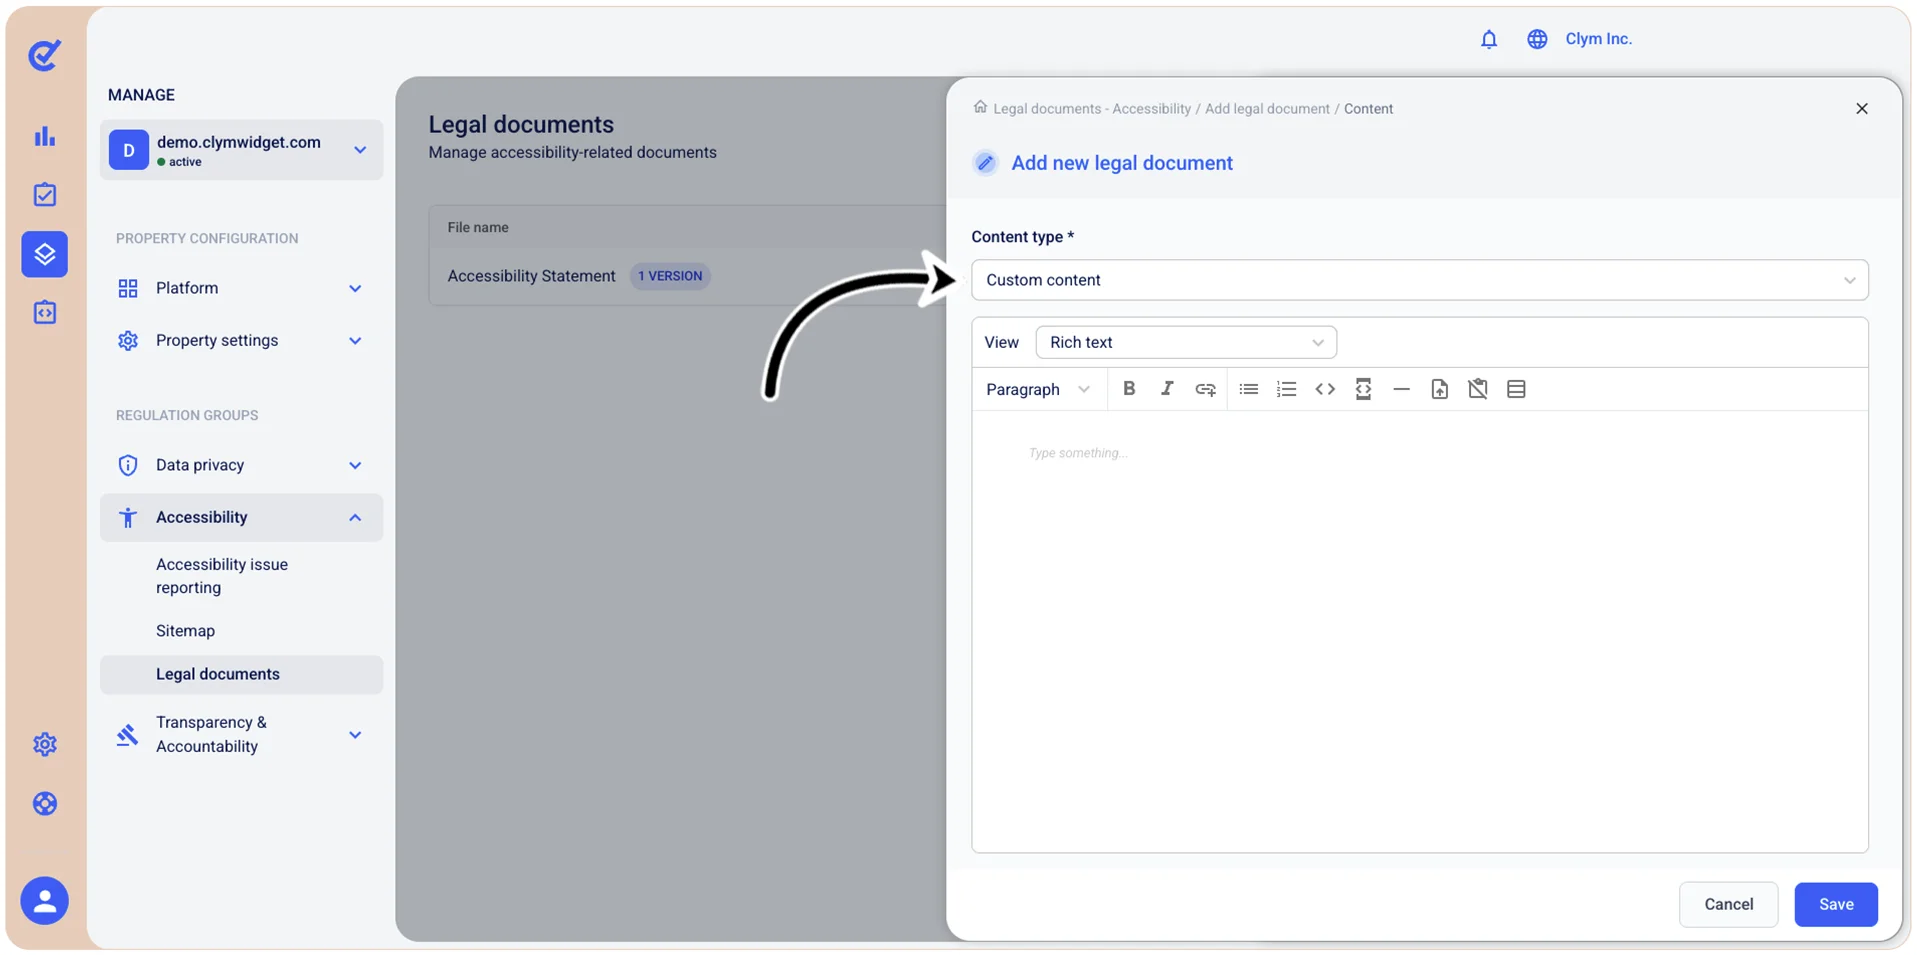Insert a bulleted list
Image resolution: width=1917 pixels, height=955 pixels.
[1249, 389]
